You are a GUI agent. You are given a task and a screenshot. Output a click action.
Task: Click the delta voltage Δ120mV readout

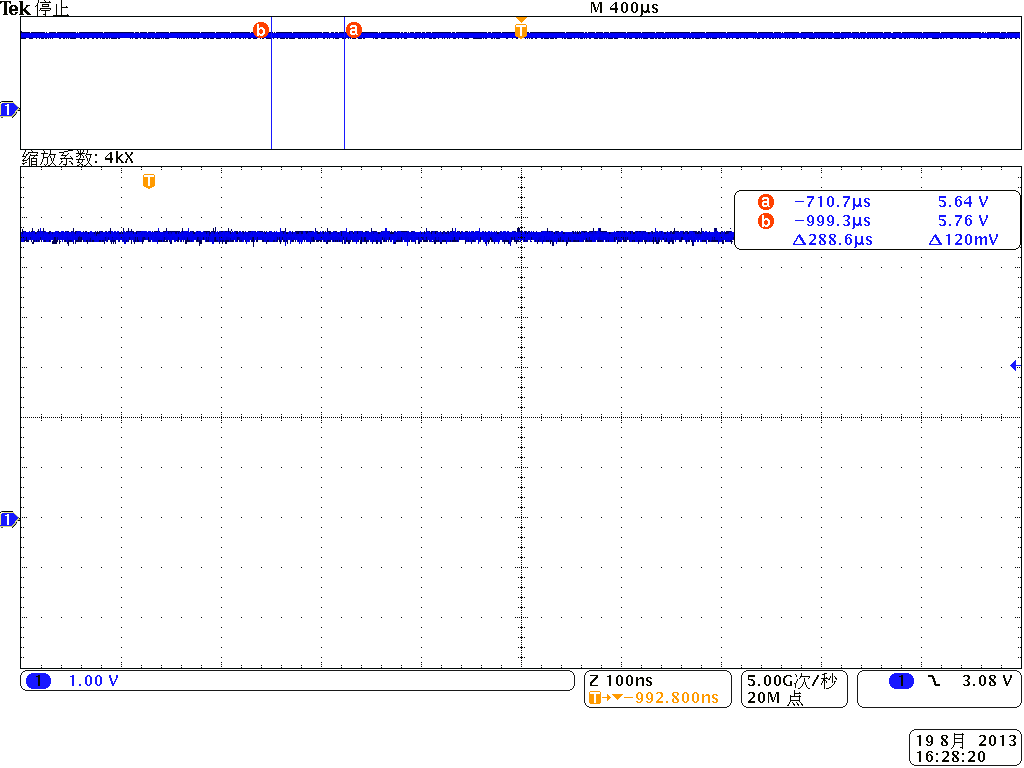(963, 240)
